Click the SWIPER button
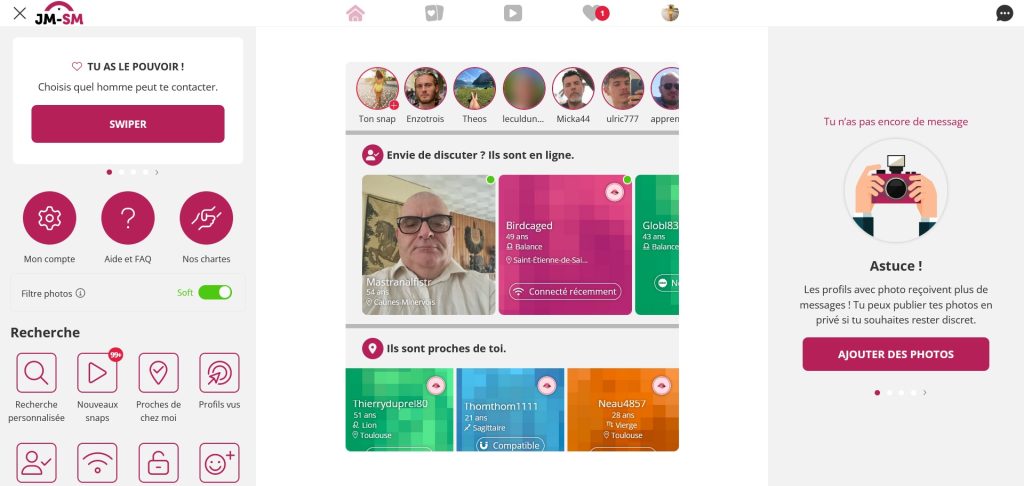This screenshot has width=1024, height=486. (128, 124)
